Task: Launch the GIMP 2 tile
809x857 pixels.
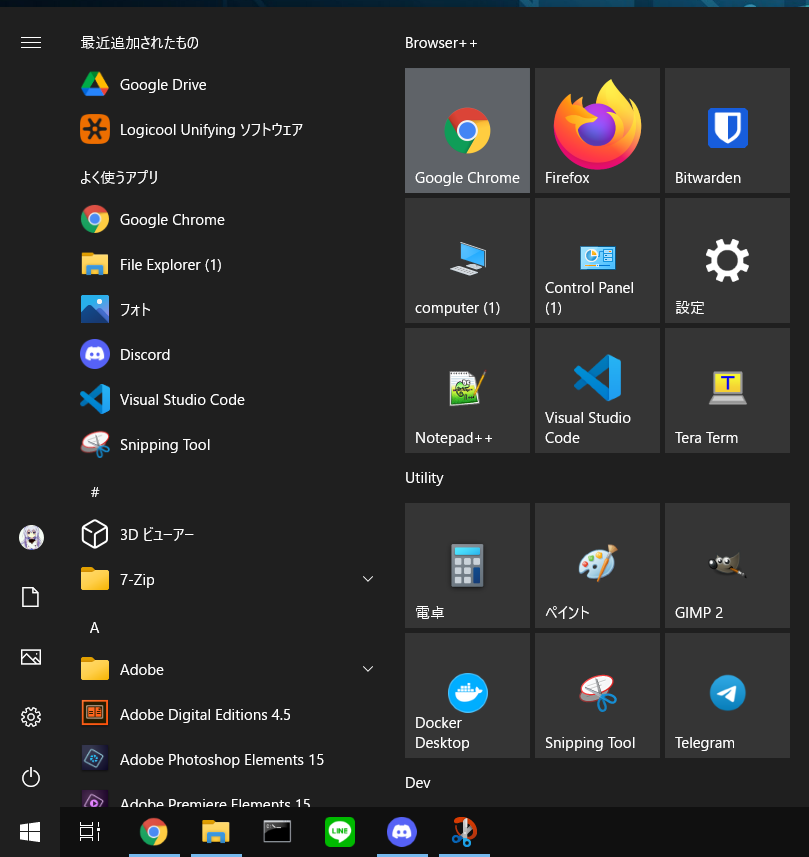Action: click(727, 565)
